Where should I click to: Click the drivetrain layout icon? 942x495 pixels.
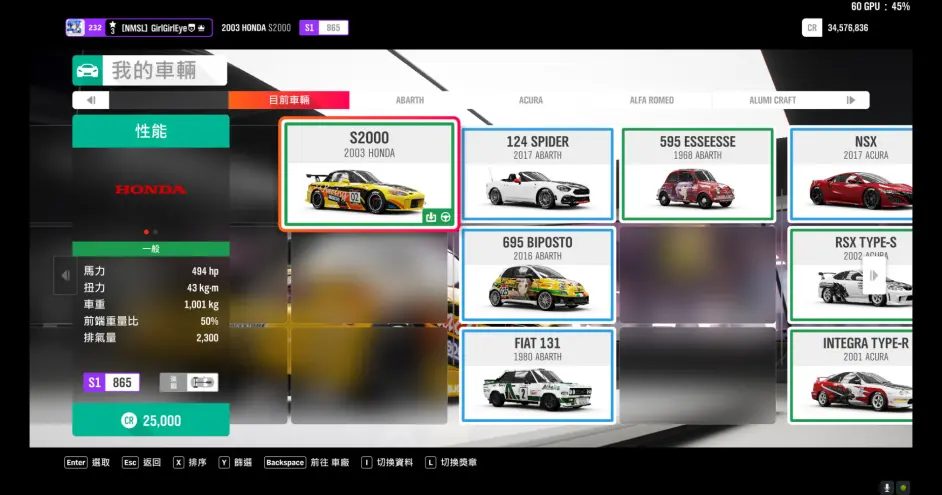202,382
